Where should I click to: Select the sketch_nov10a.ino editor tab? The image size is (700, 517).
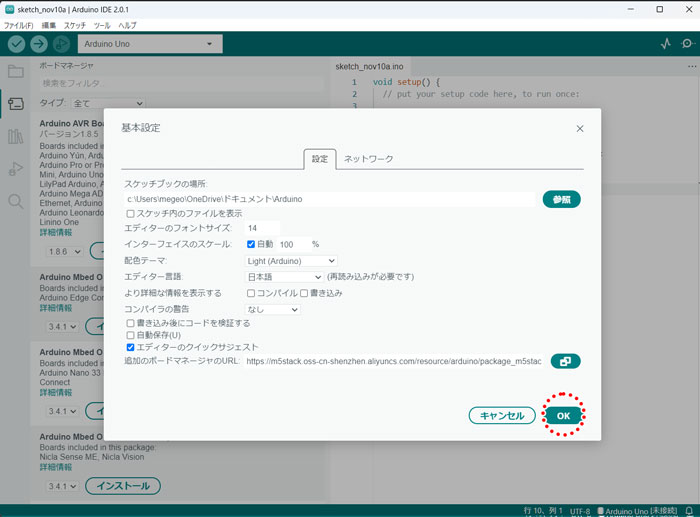370,67
